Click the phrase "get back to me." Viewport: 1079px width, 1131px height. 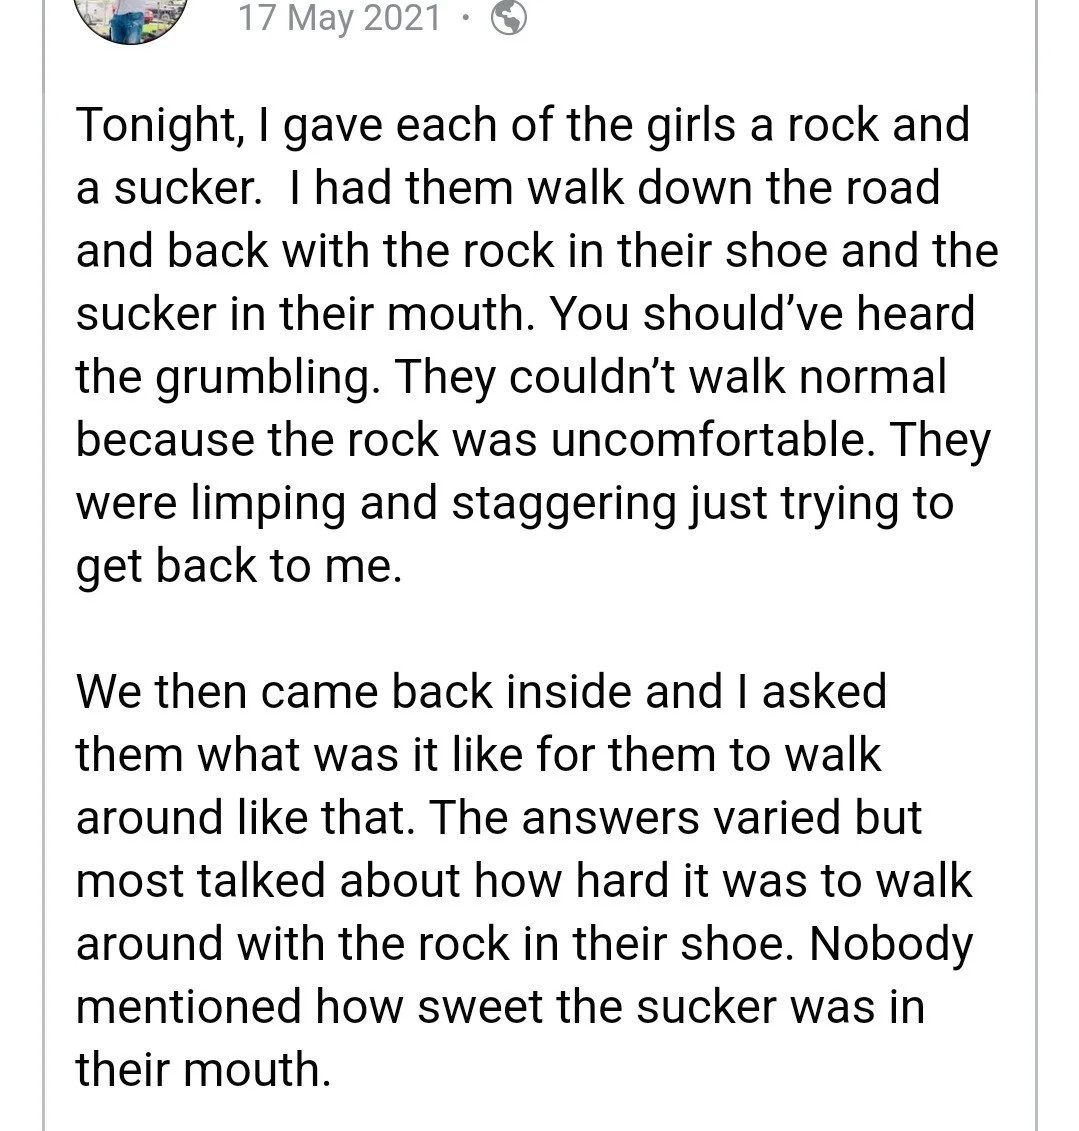click(x=239, y=566)
